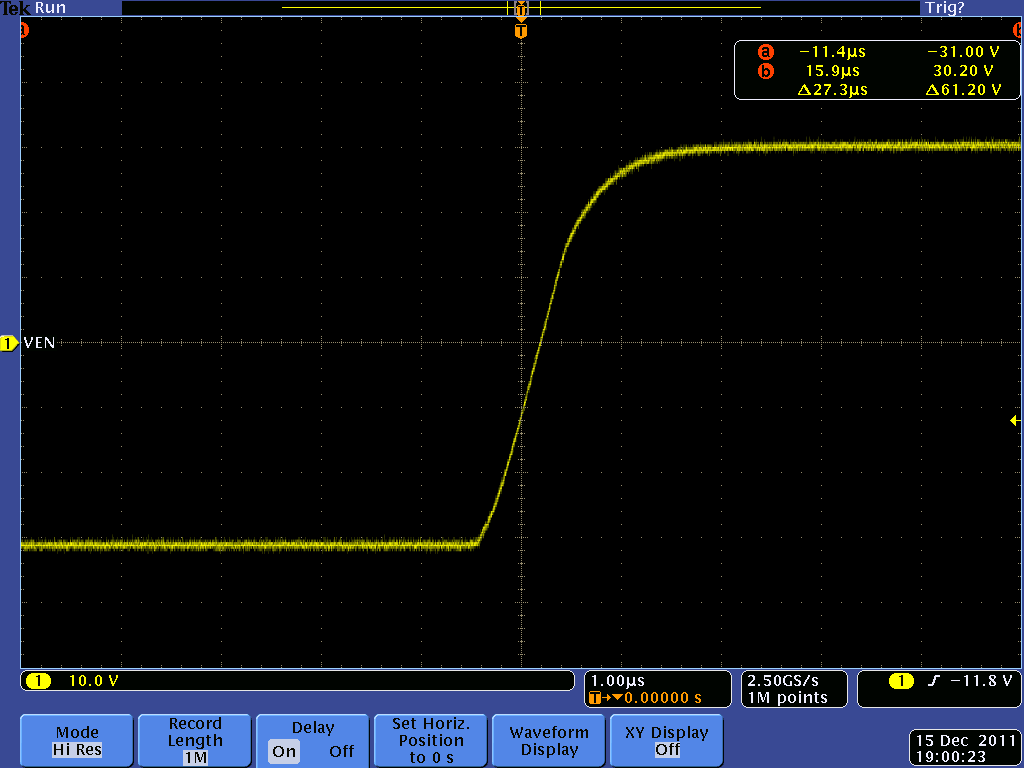Open the Waveform Display menu

549,741
